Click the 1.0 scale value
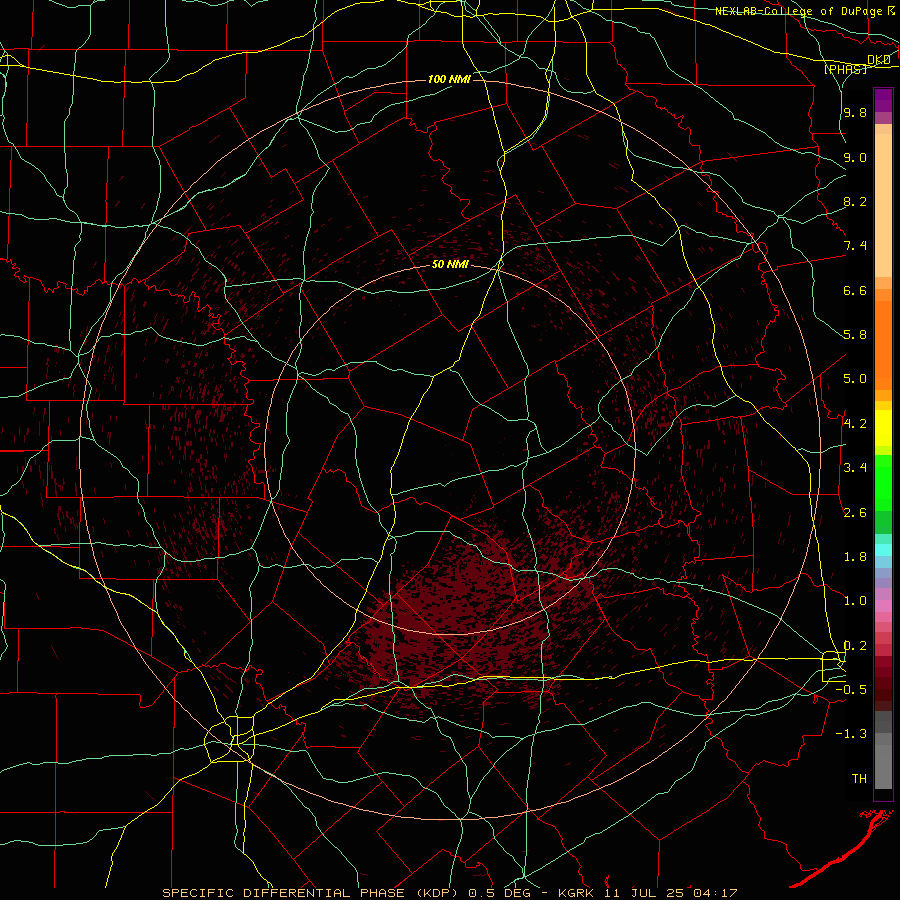 (x=855, y=602)
